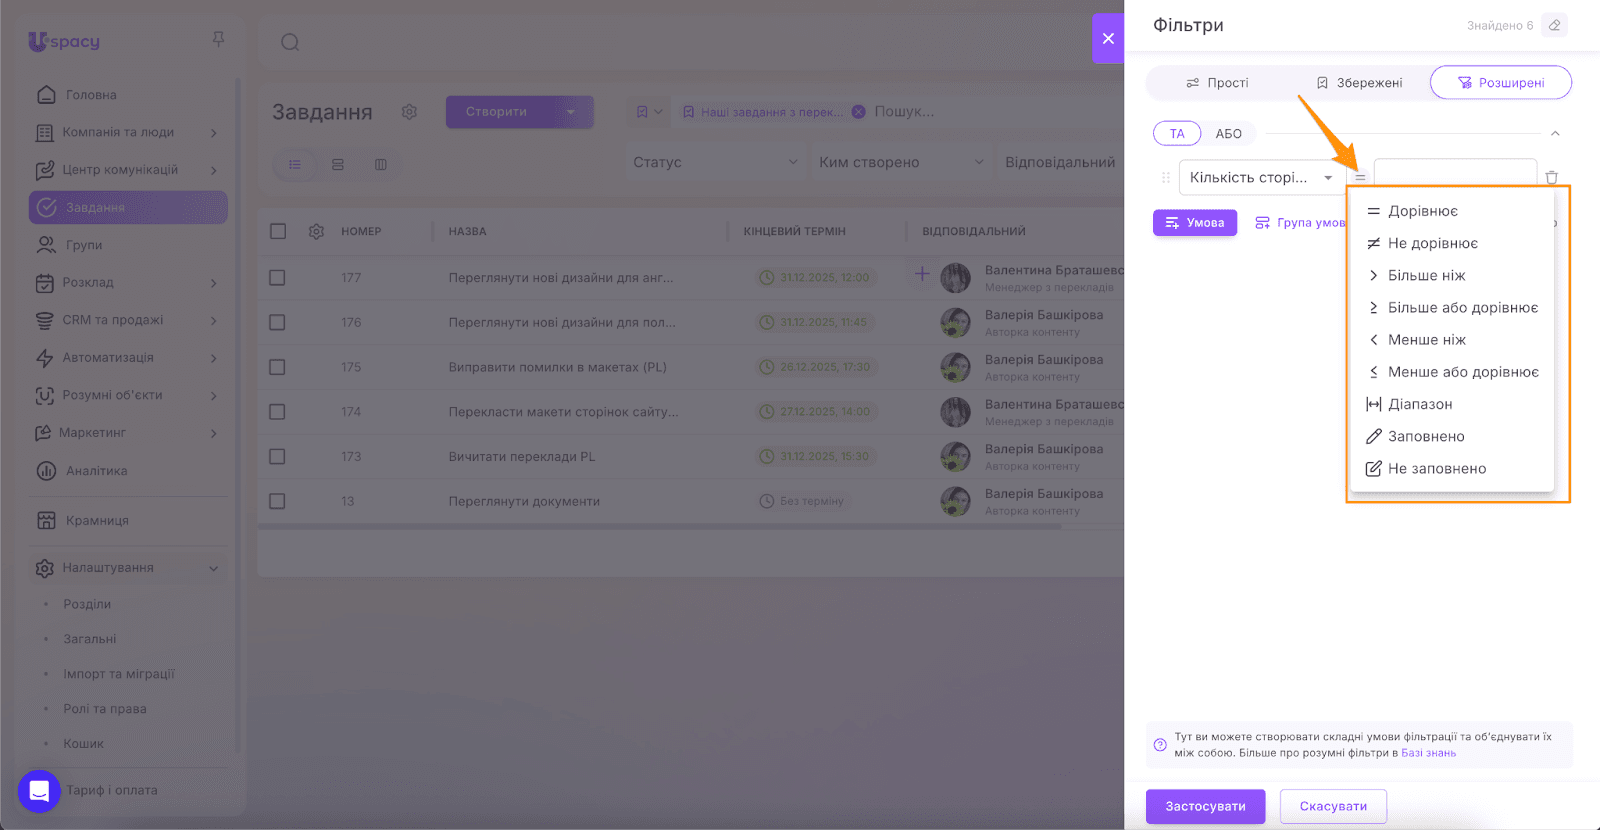Switch to the stacked rows view icon
Image resolution: width=1600 pixels, height=830 pixels.
click(x=338, y=164)
